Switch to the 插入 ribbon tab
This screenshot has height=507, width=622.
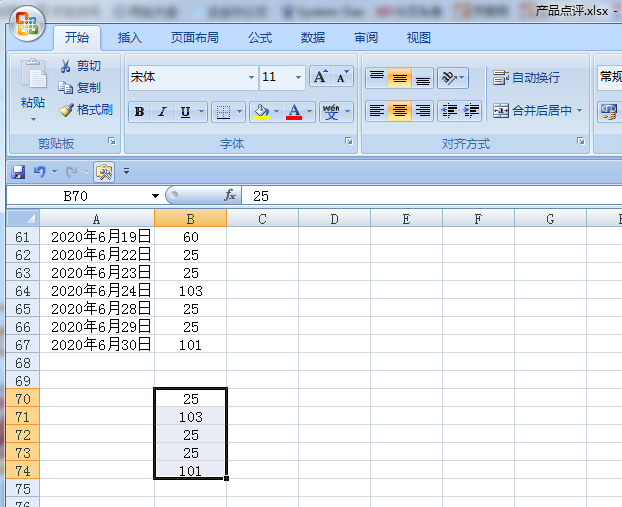point(130,38)
